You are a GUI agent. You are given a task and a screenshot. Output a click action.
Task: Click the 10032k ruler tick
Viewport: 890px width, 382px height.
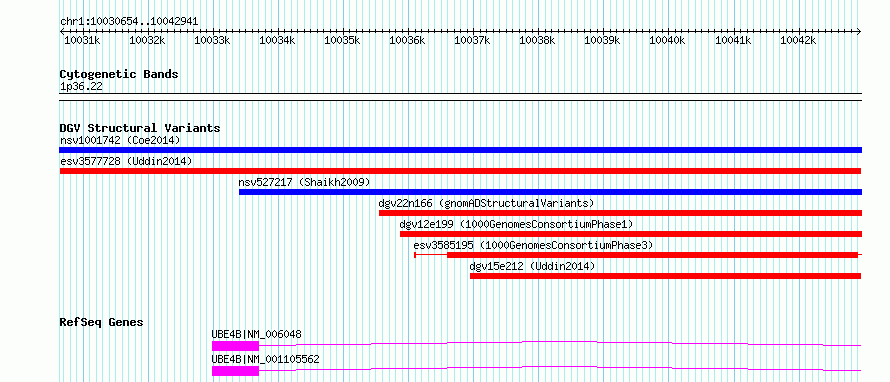point(148,40)
